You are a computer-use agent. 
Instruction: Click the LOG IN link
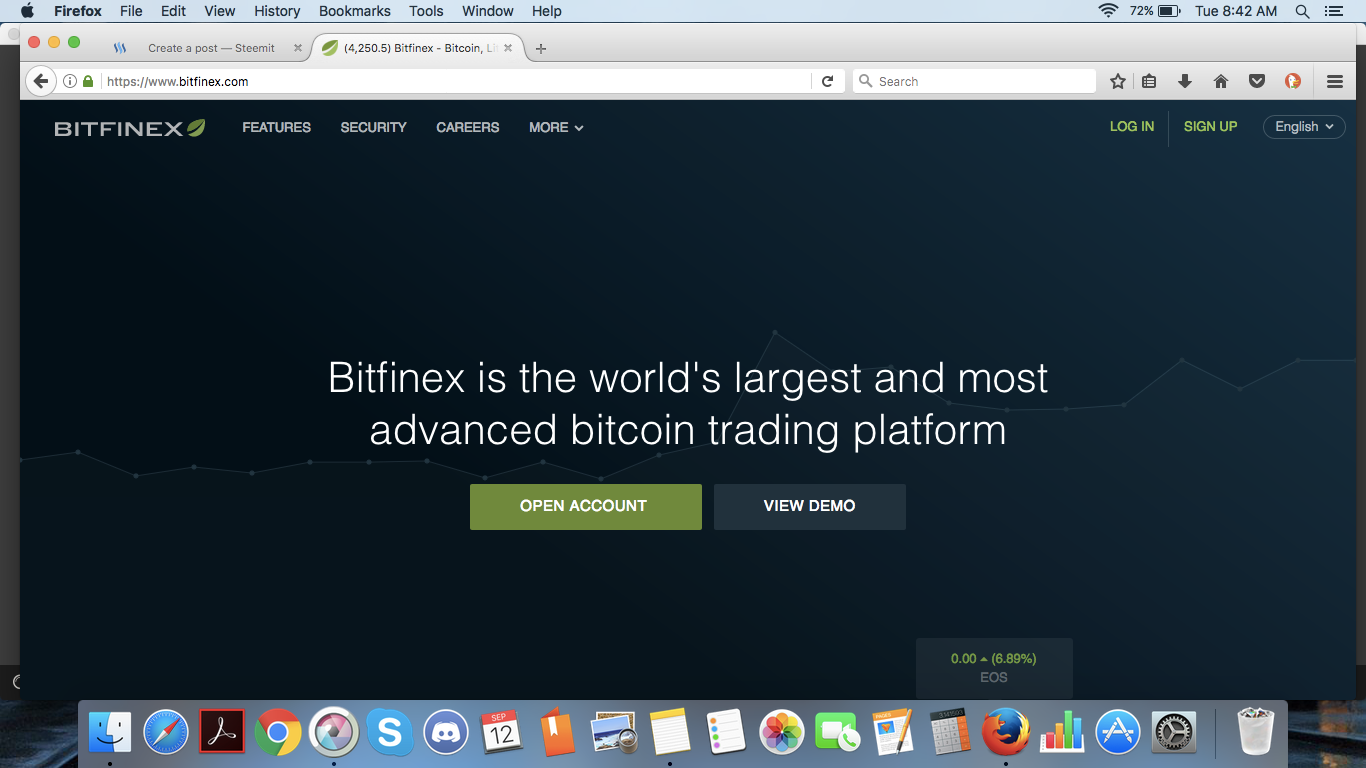pyautogui.click(x=1132, y=126)
